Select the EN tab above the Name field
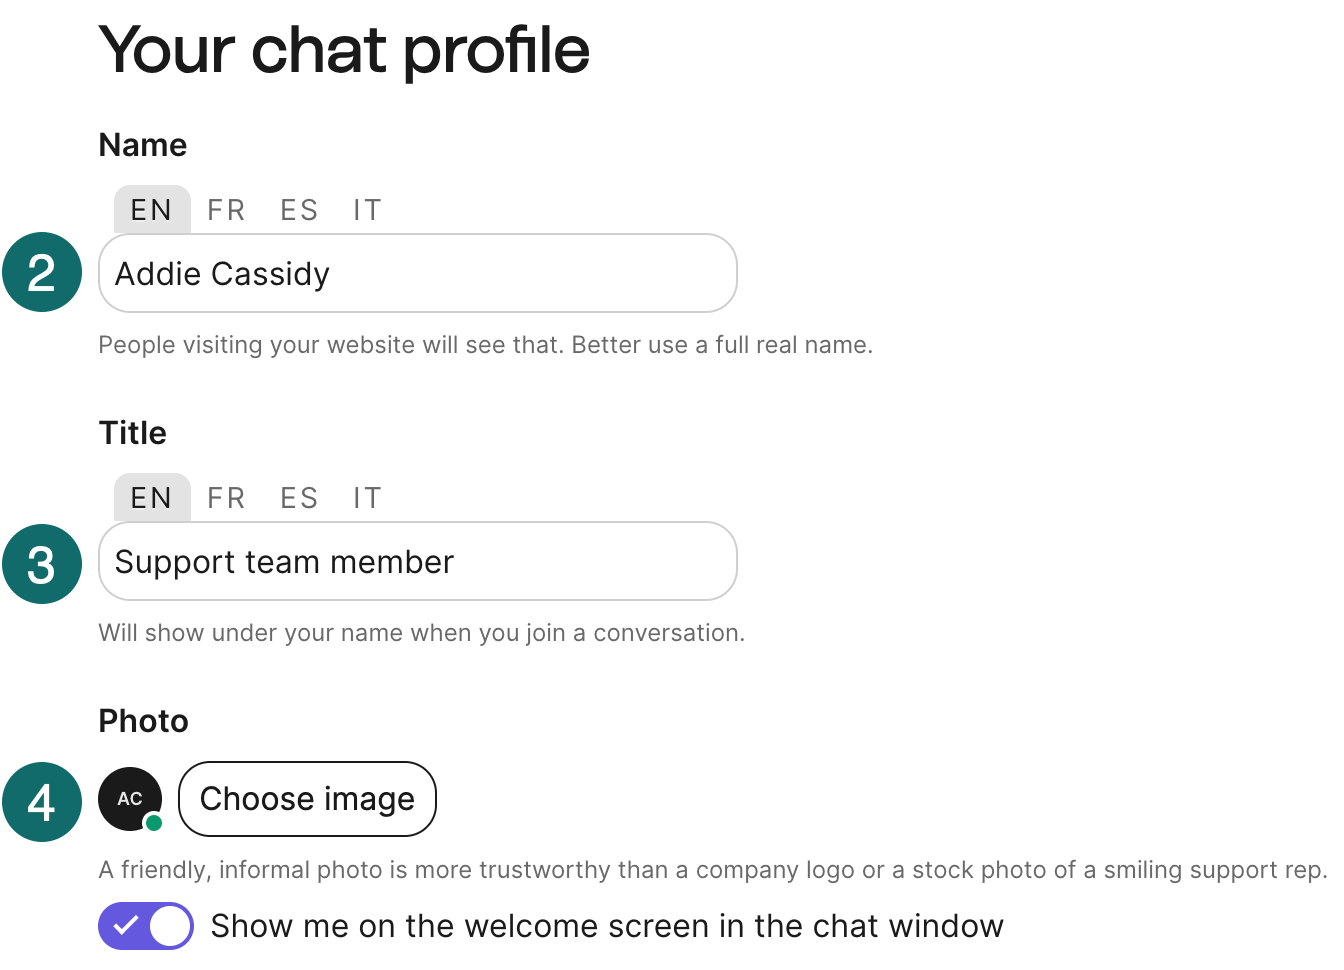The width and height of the screenshot is (1344, 970). coord(151,209)
